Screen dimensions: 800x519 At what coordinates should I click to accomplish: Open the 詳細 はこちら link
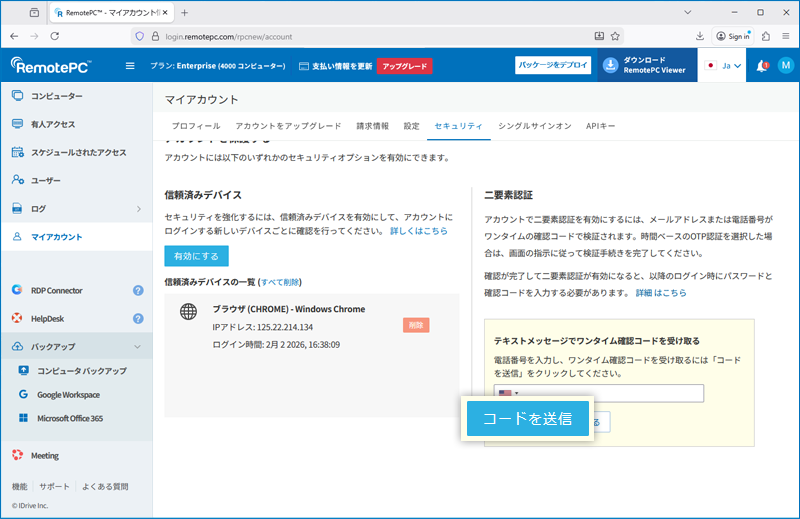(x=661, y=293)
